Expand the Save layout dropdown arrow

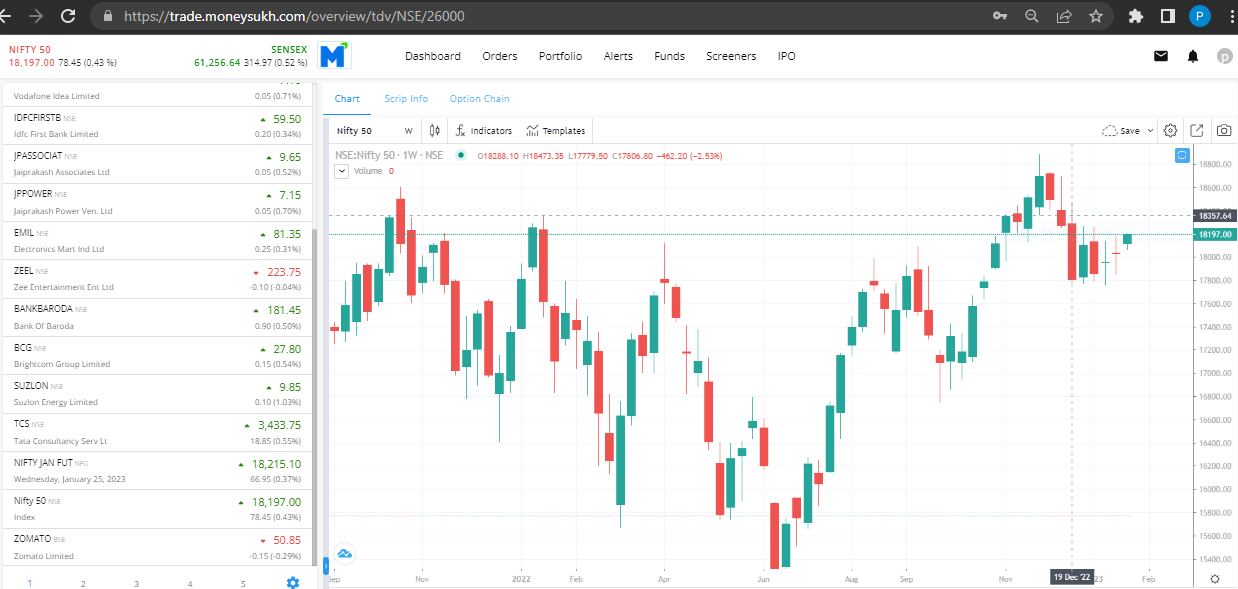coord(1150,131)
